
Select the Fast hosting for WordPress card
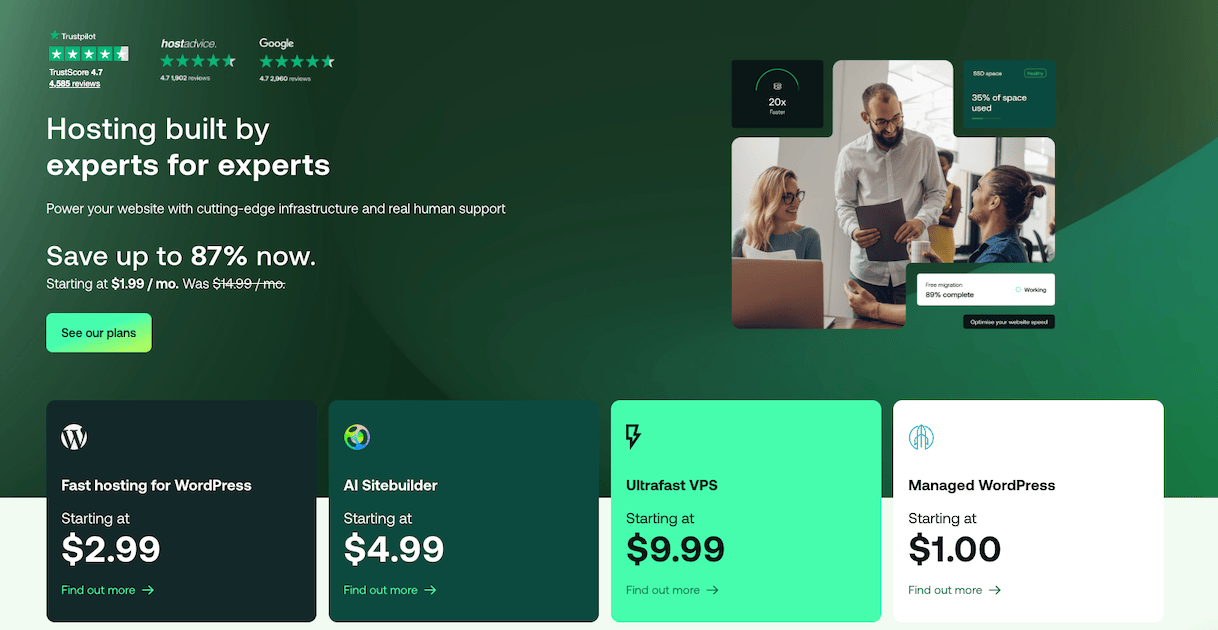(x=181, y=511)
